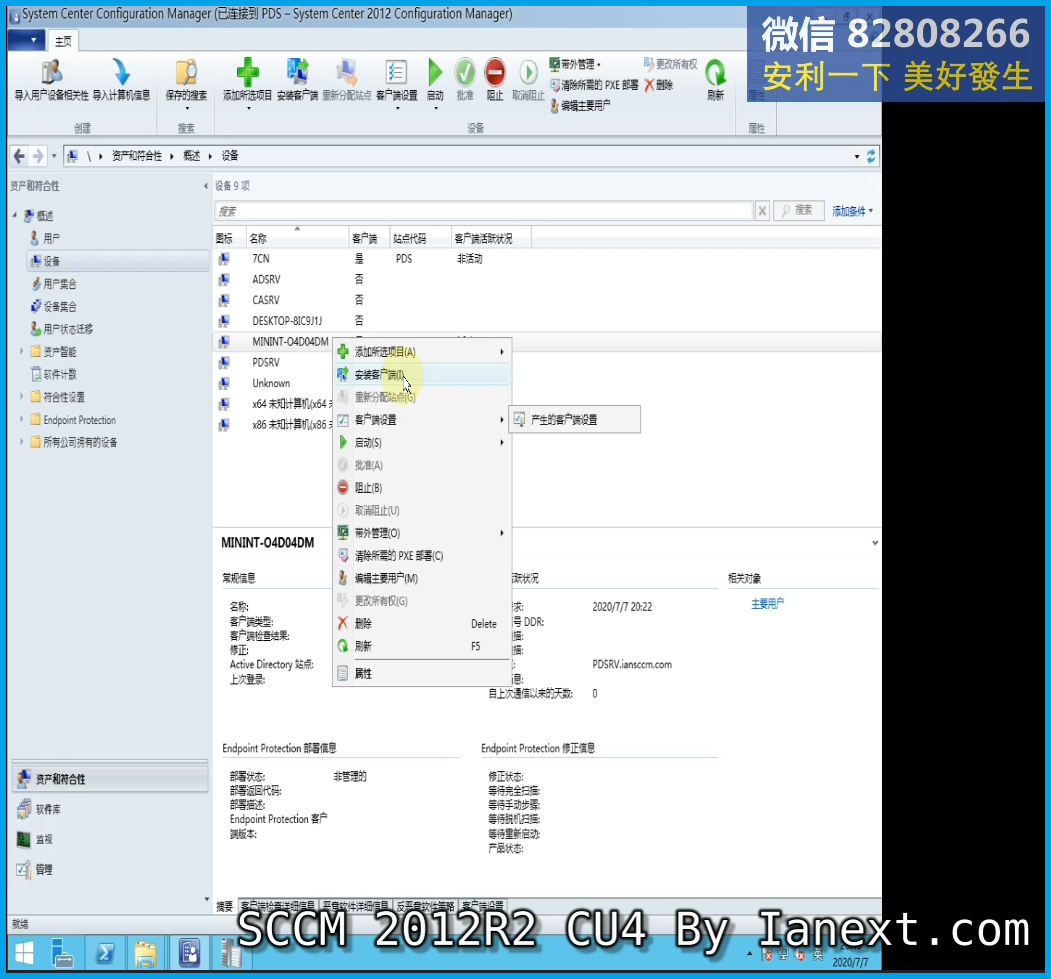Select 属性 in the context menu
Screen dimensions: 1051x979
422,673
